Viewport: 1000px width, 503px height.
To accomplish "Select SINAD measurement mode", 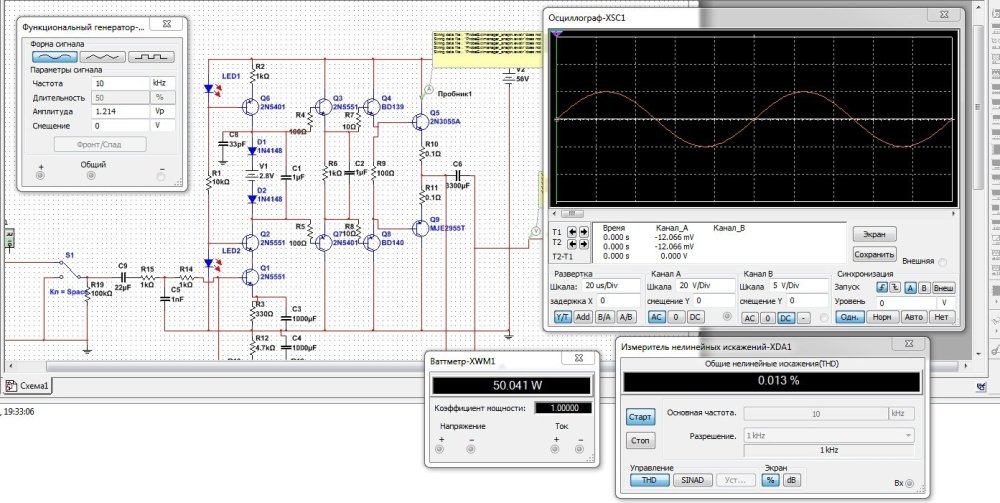I will click(x=691, y=480).
